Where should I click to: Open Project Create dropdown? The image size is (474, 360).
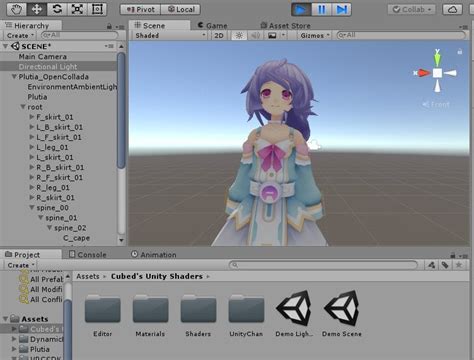pos(21,265)
